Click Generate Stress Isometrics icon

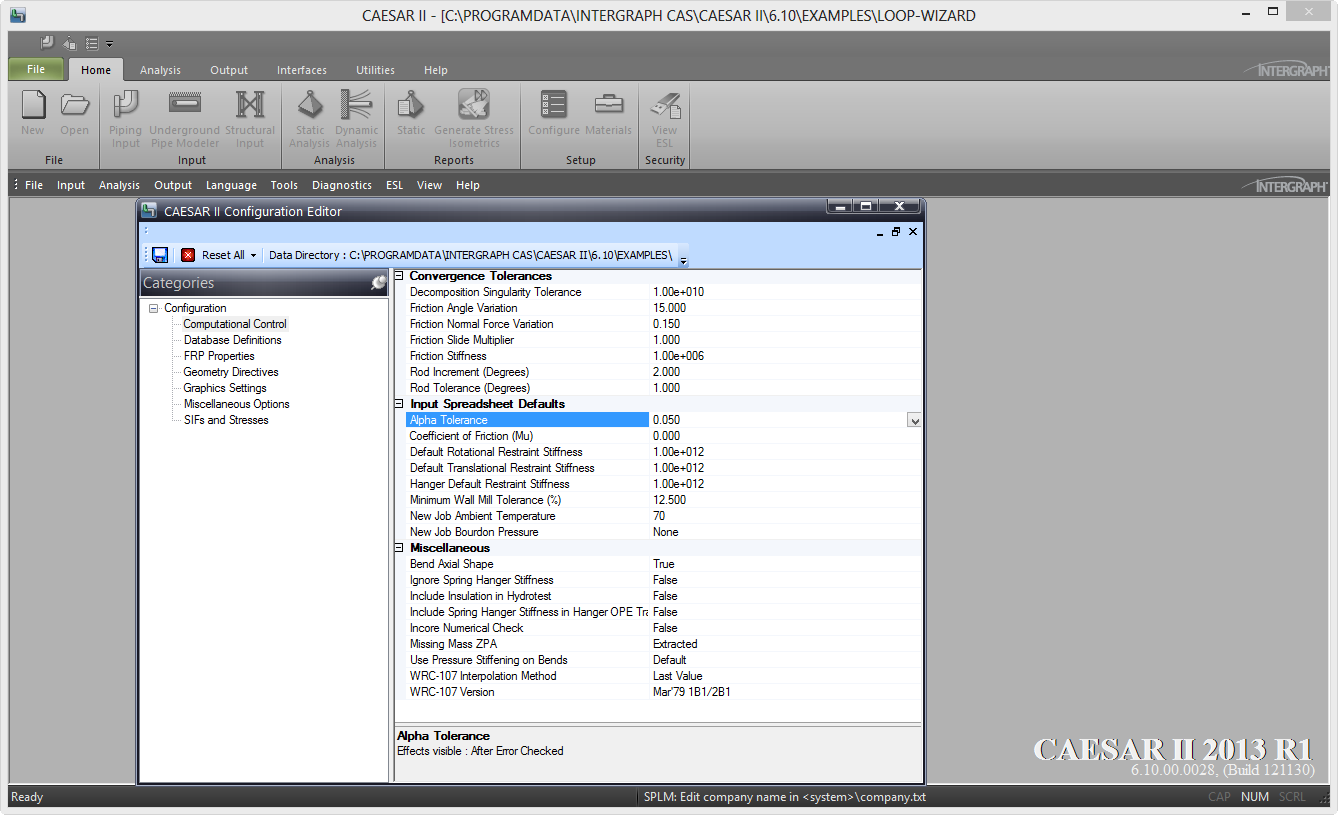click(474, 105)
